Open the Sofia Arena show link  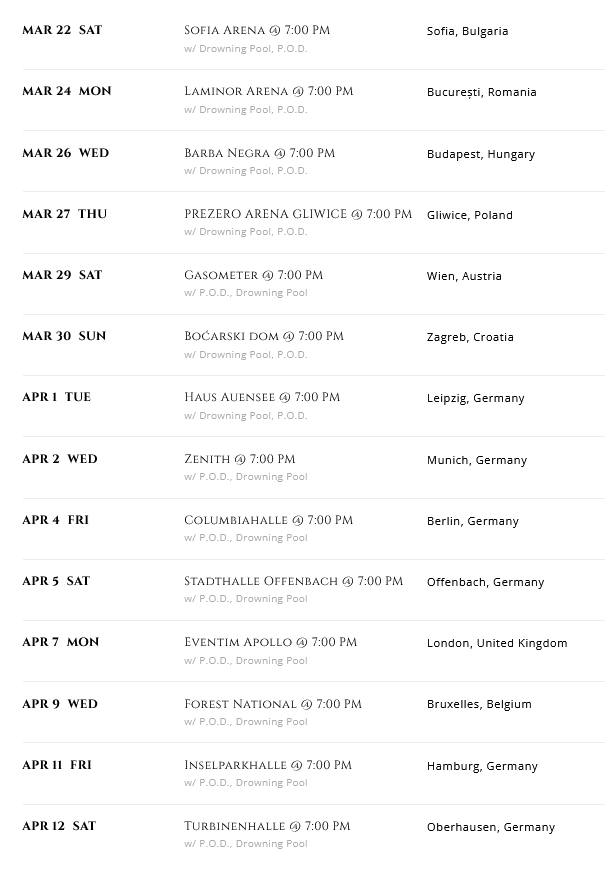point(257,30)
